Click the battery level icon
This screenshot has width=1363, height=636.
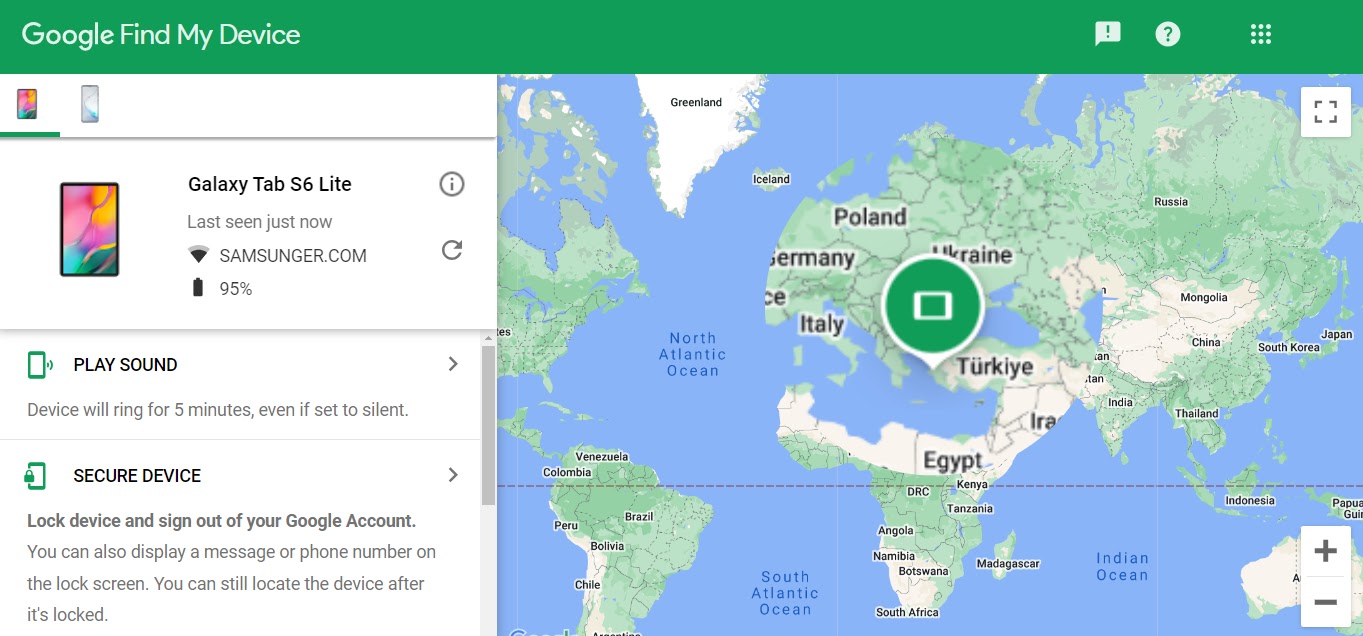(198, 288)
